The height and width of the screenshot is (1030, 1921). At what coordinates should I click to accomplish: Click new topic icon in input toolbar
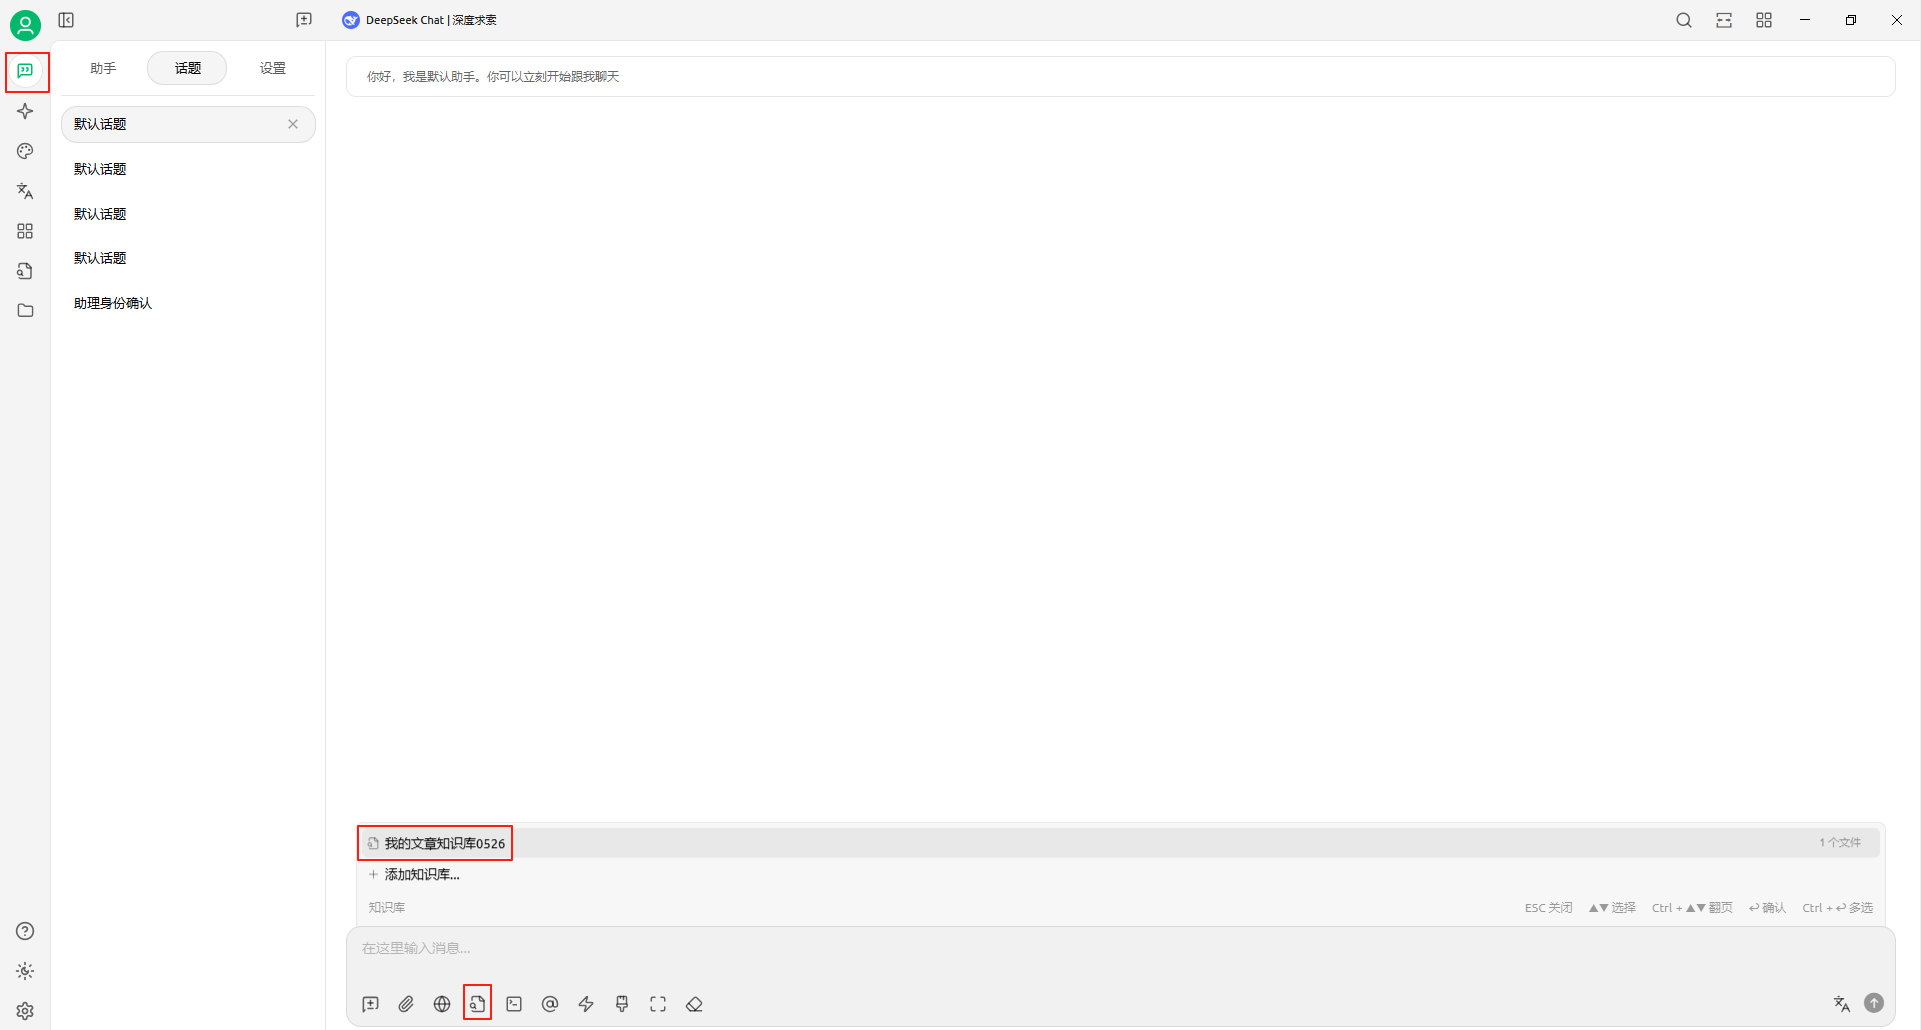(370, 1004)
